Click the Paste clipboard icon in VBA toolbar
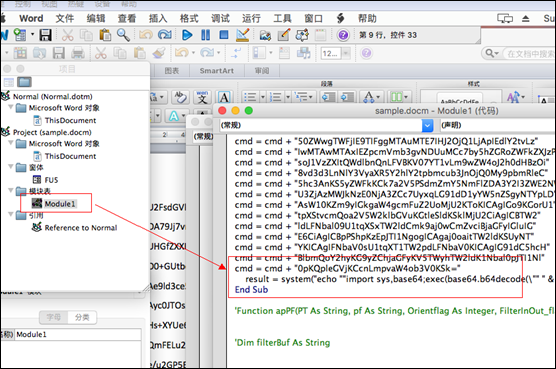This screenshot has width=556, height=369. click(x=105, y=35)
